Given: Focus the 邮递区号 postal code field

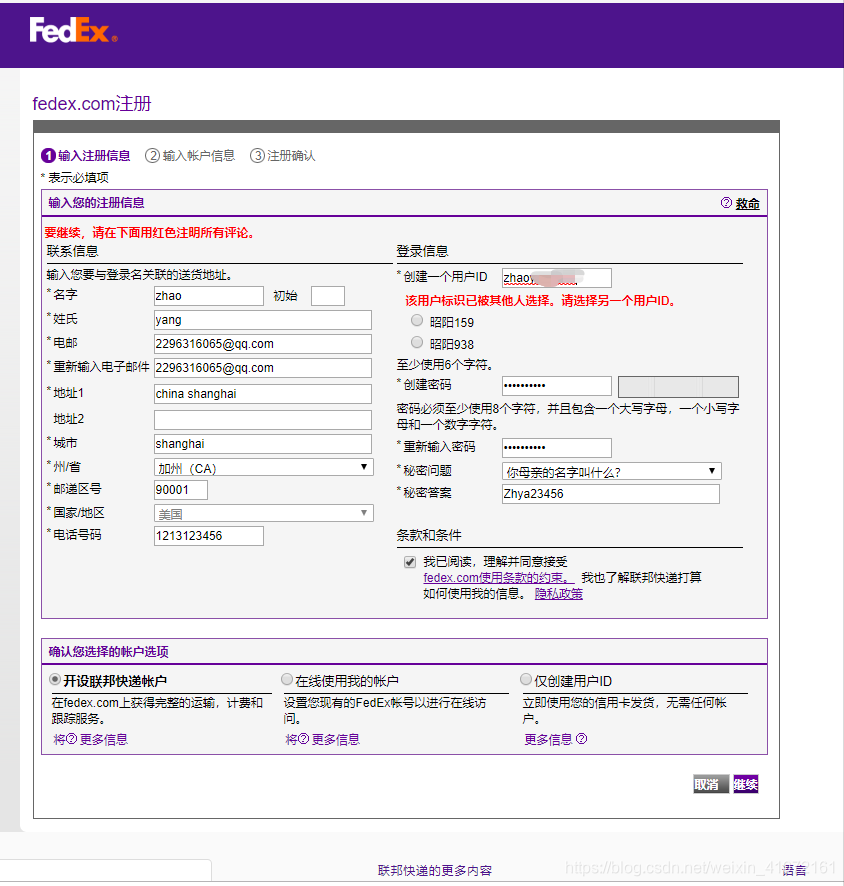Looking at the screenshot, I should tap(181, 490).
